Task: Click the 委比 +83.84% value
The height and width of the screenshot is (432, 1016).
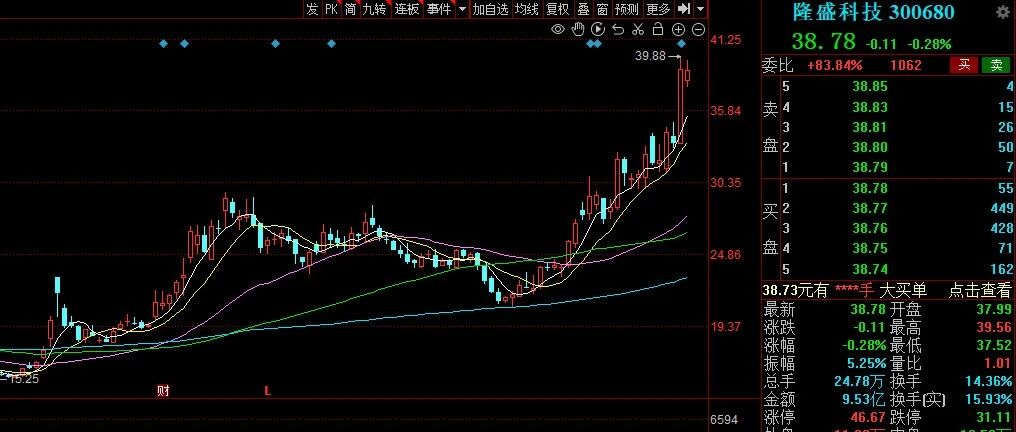Action: point(835,65)
